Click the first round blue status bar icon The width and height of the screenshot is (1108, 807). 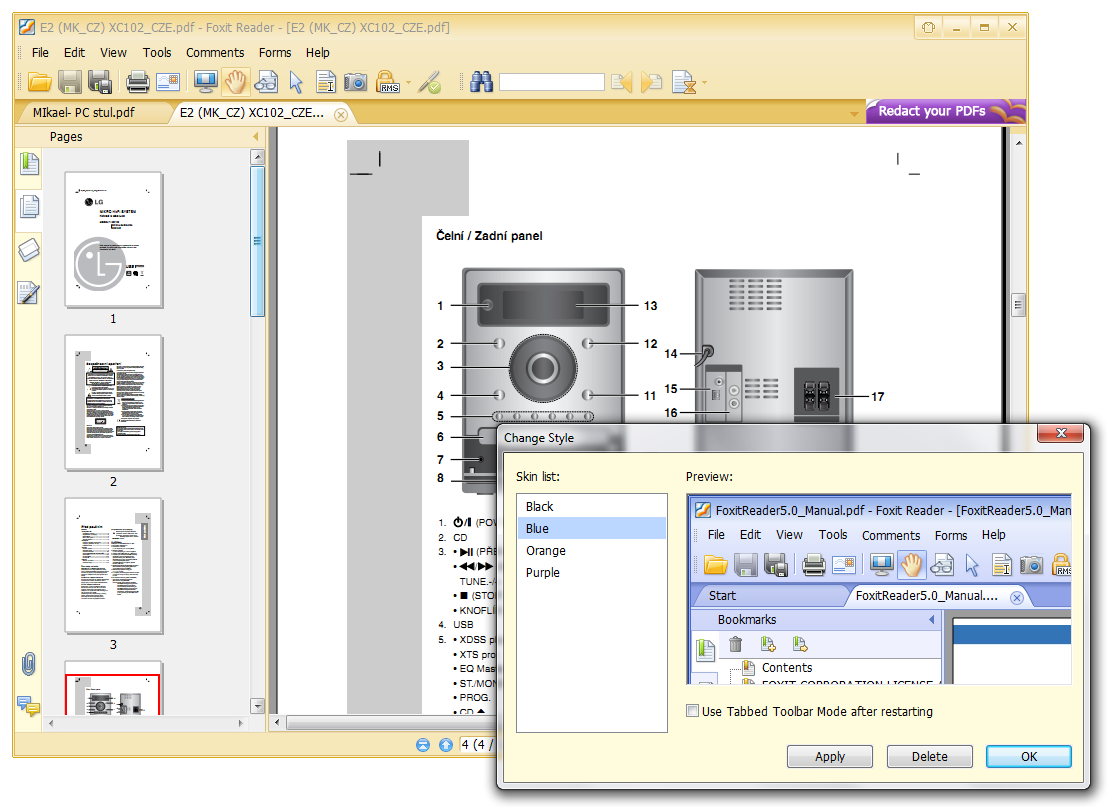[423, 745]
